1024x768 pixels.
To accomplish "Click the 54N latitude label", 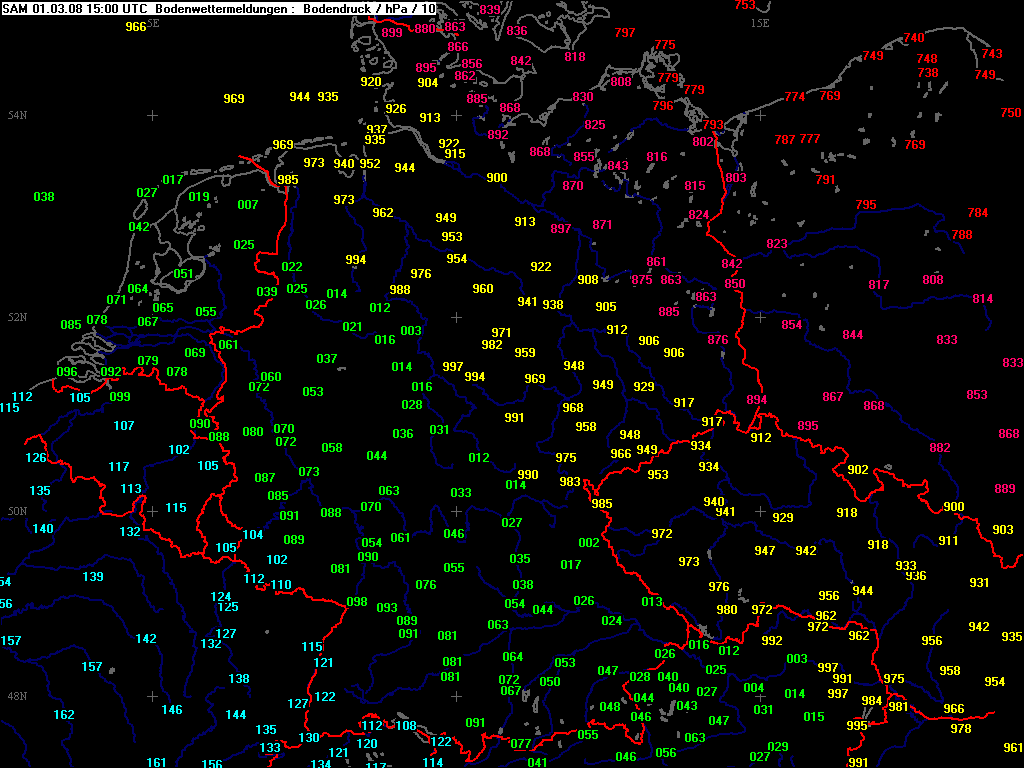I will [x=18, y=115].
